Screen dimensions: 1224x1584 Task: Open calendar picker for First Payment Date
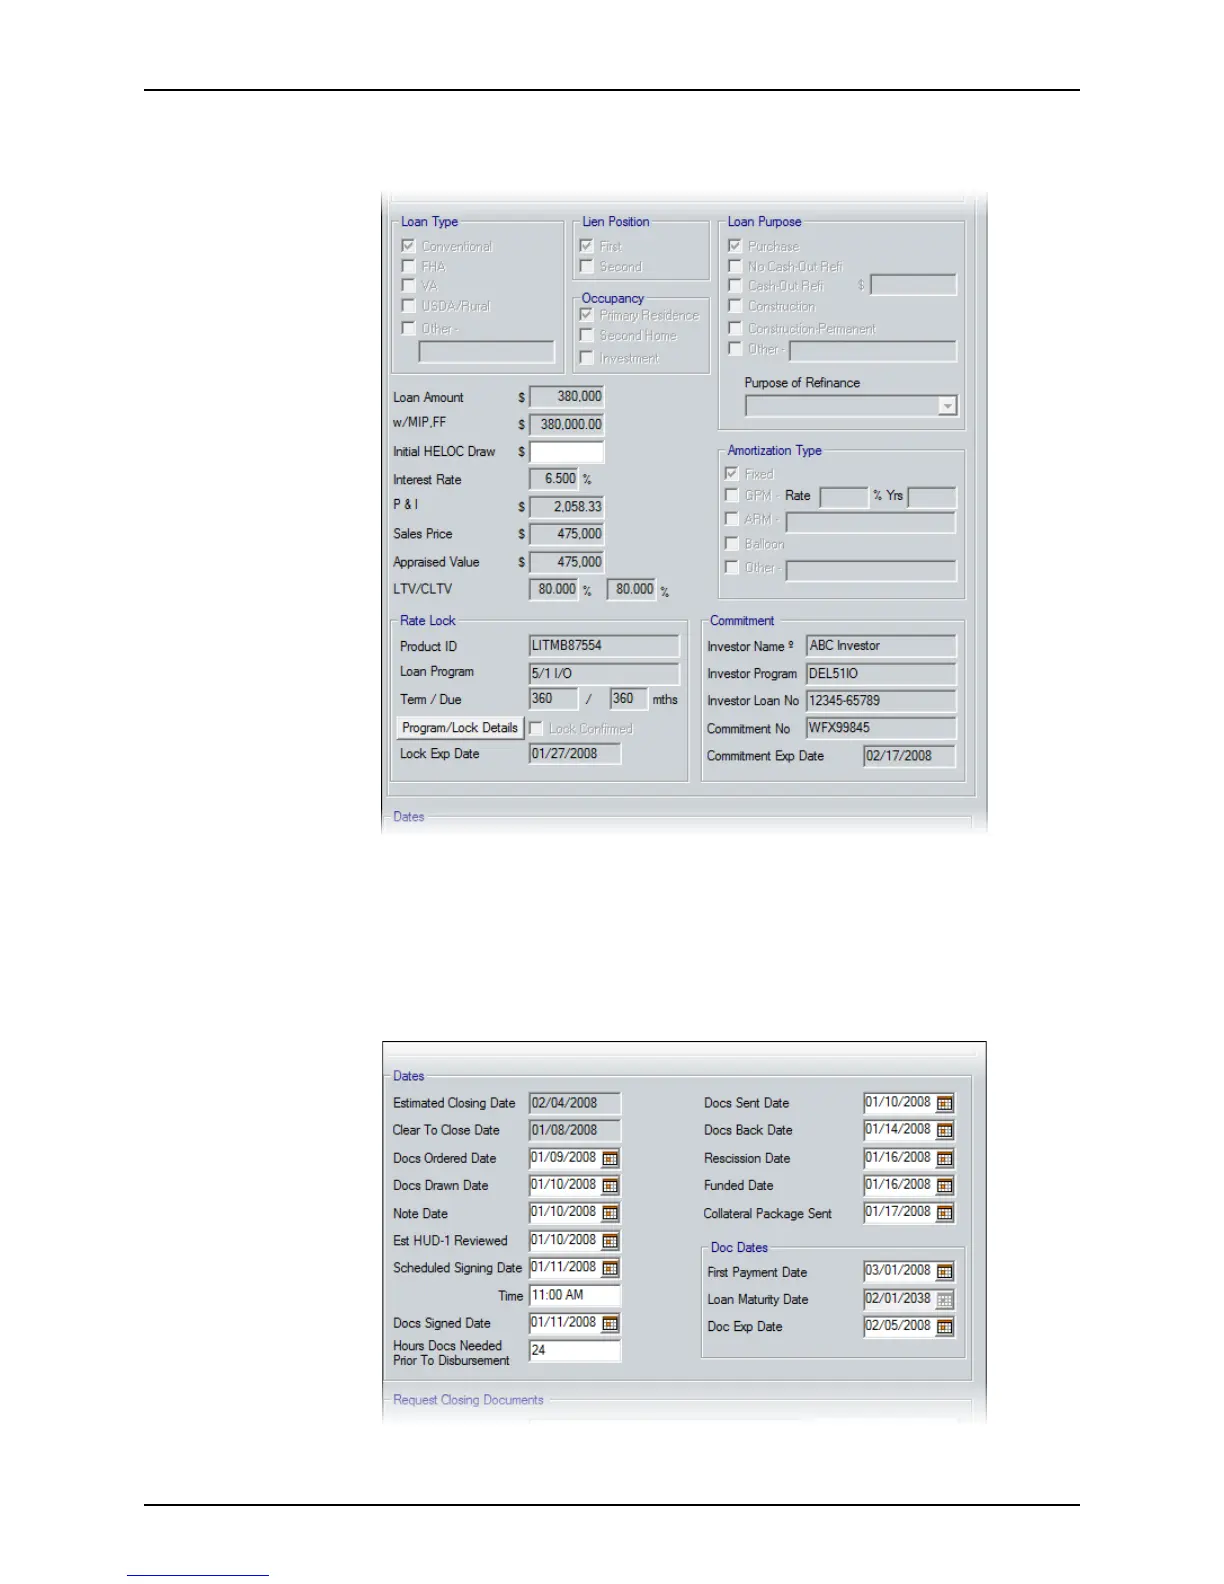pyautogui.click(x=945, y=1272)
